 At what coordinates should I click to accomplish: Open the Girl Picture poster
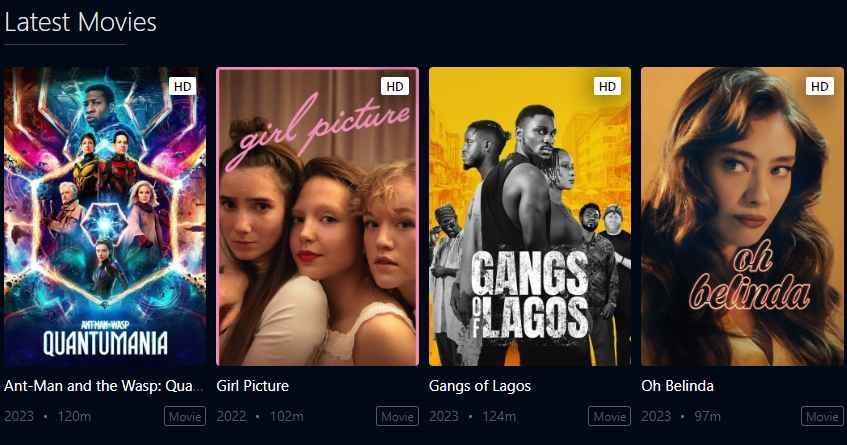tap(317, 217)
